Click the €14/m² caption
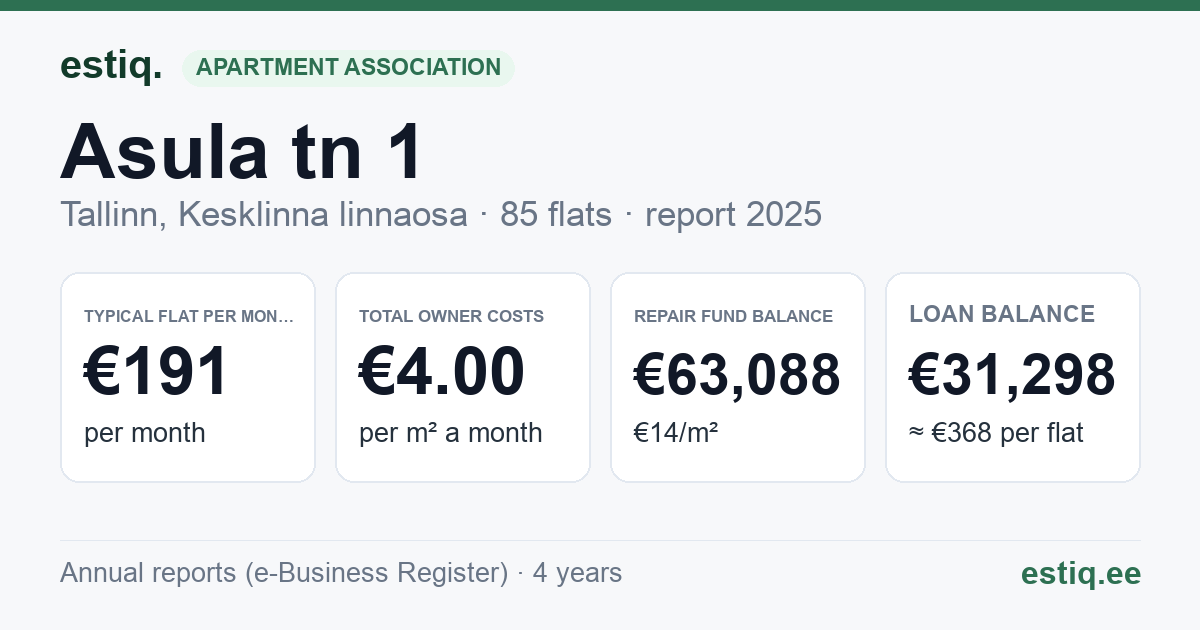 676,433
